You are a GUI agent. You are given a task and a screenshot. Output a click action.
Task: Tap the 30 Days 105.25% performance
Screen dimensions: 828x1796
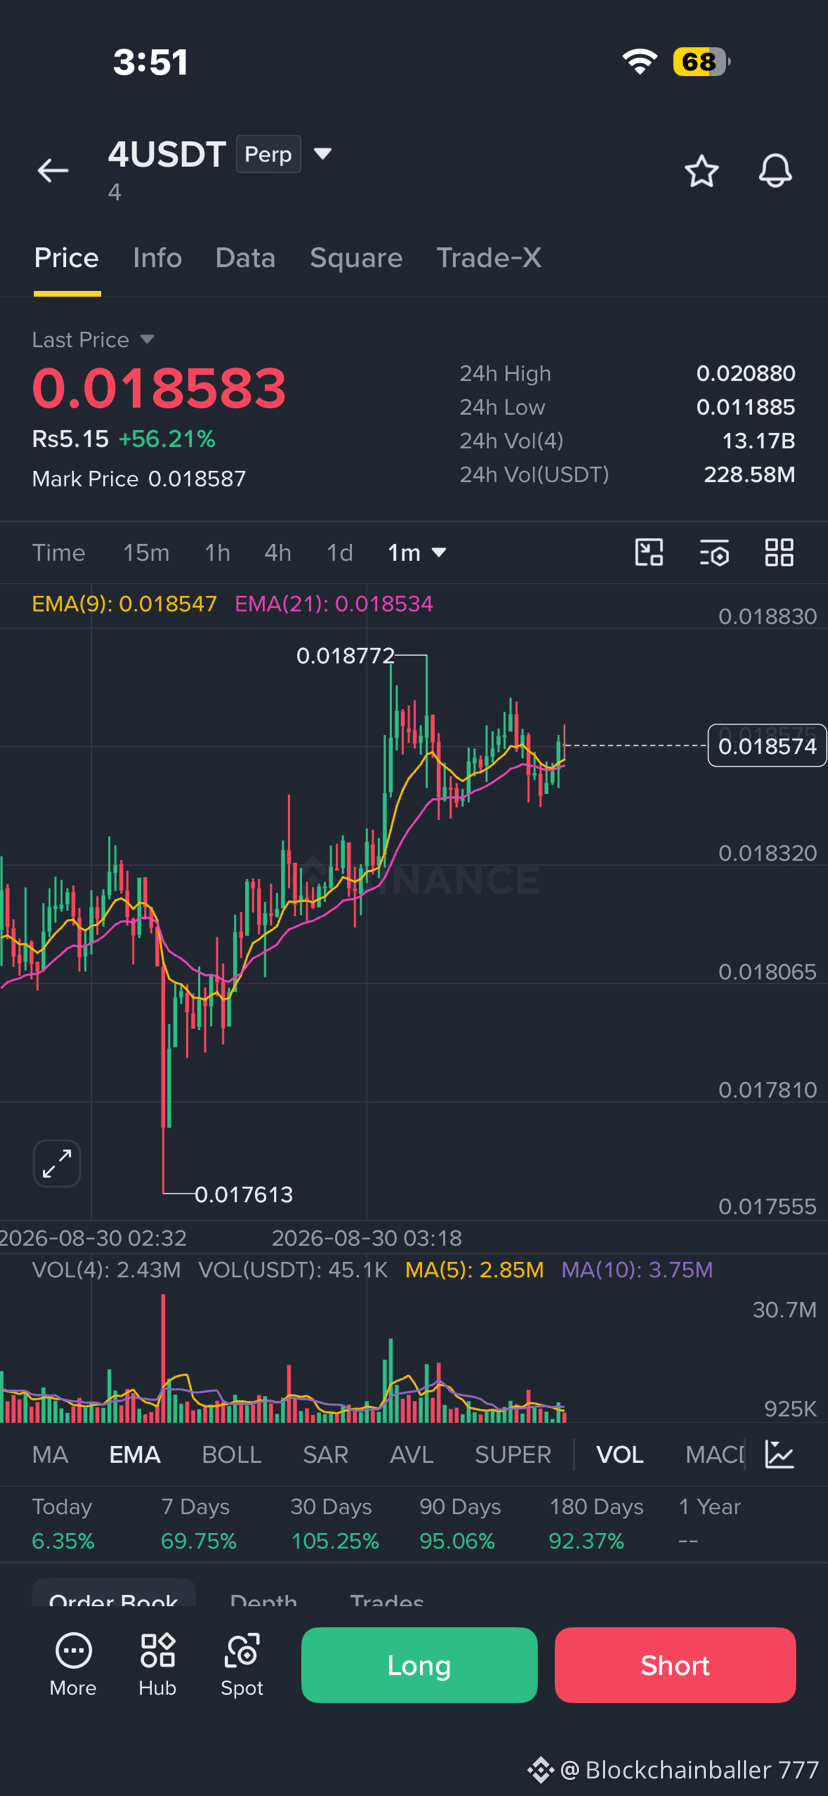[334, 1524]
